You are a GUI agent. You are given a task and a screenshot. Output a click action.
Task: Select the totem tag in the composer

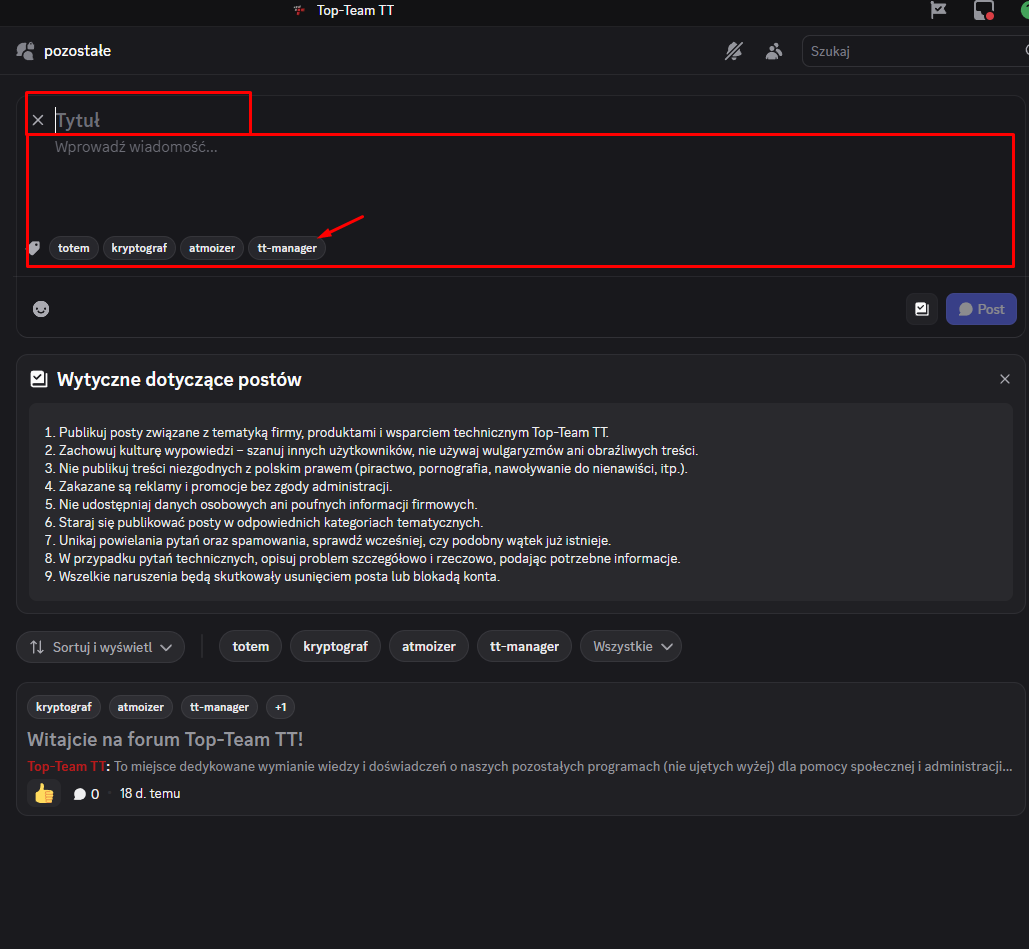click(x=74, y=248)
